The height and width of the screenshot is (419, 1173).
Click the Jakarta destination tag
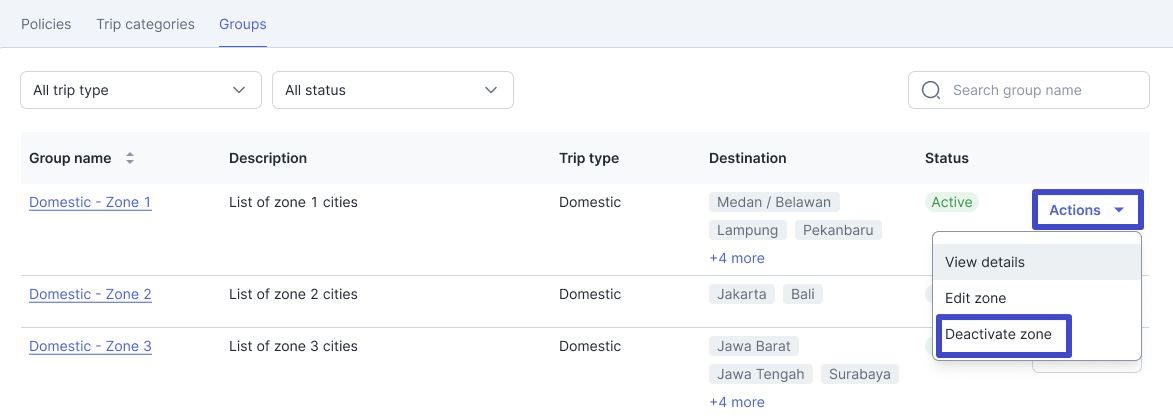coord(742,294)
